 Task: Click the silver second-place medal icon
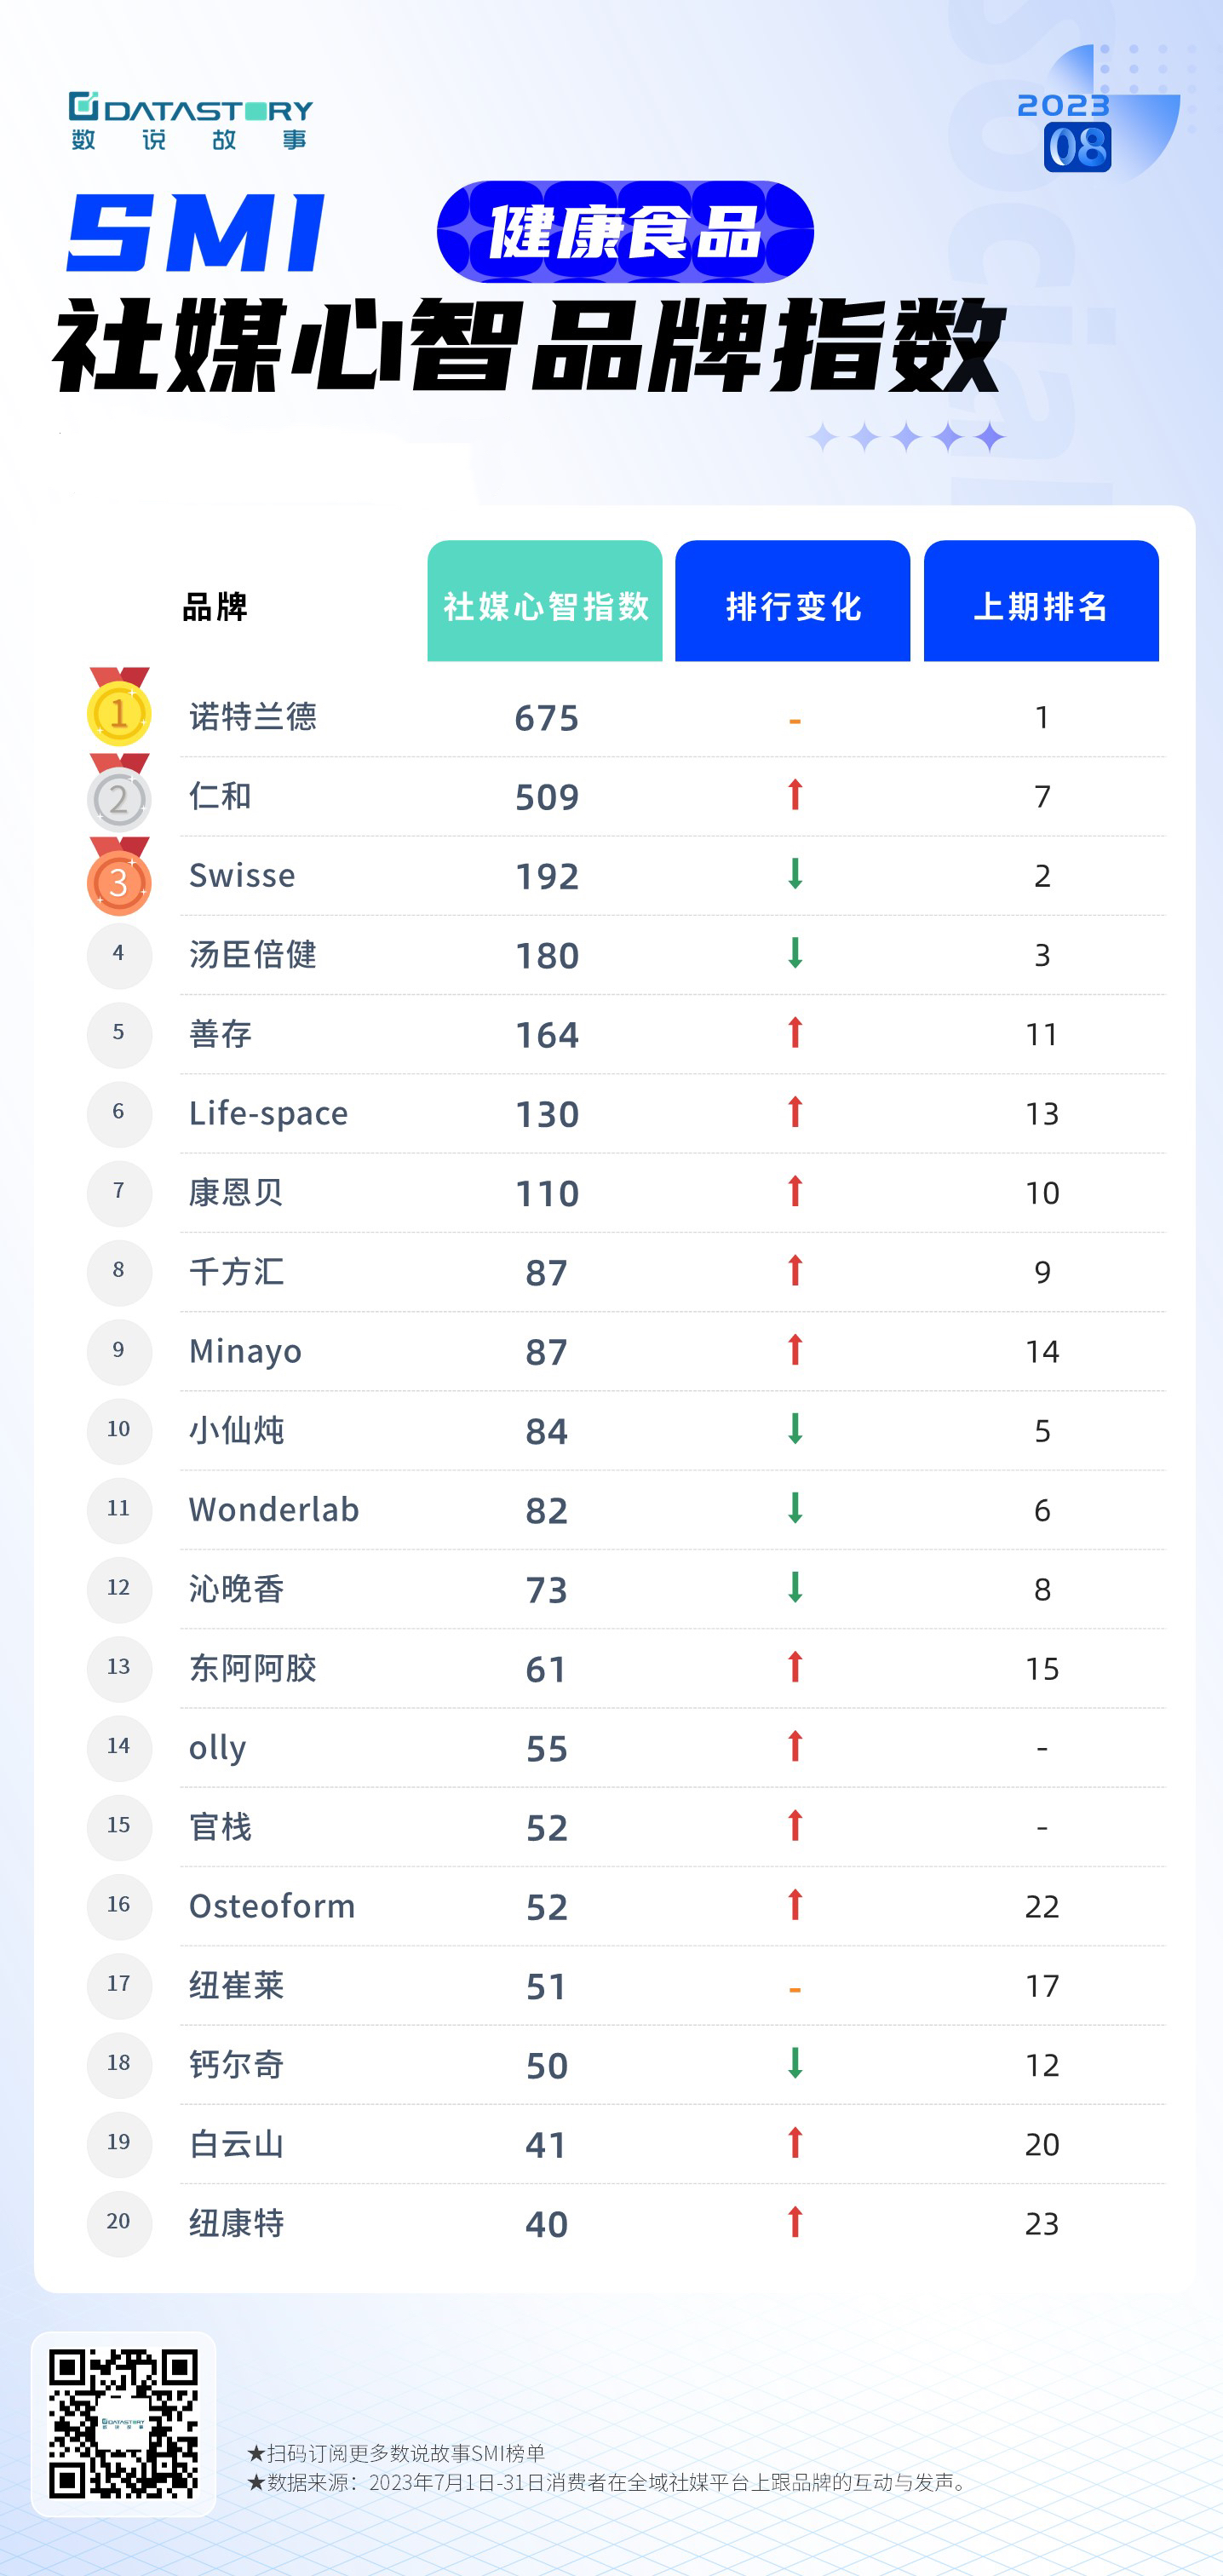click(x=119, y=793)
